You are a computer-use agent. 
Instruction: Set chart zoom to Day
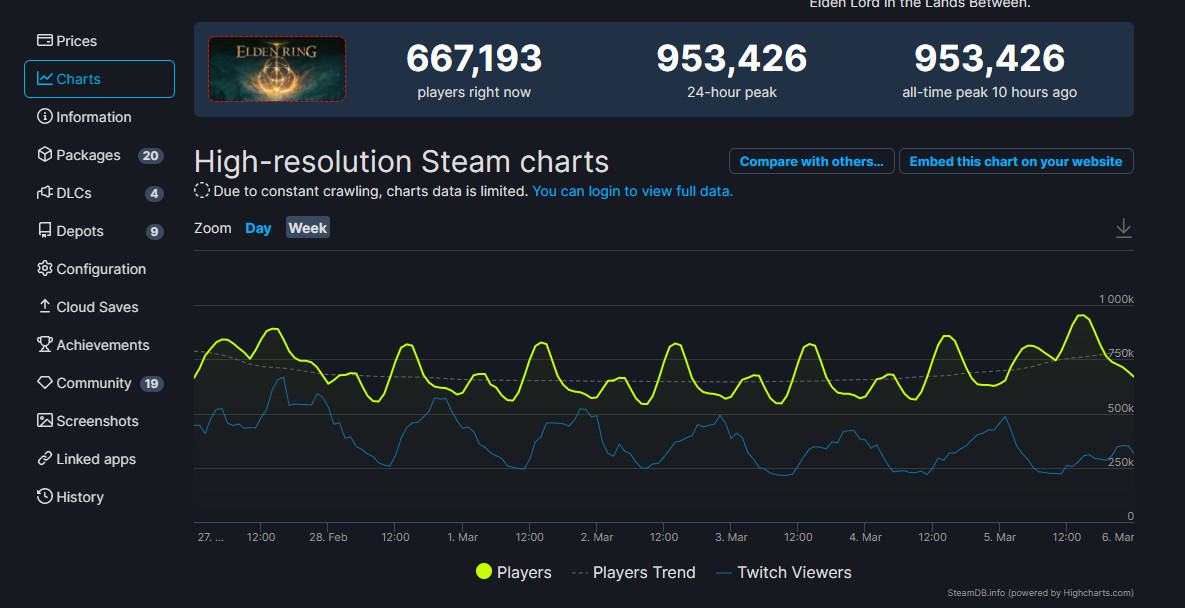tap(258, 228)
